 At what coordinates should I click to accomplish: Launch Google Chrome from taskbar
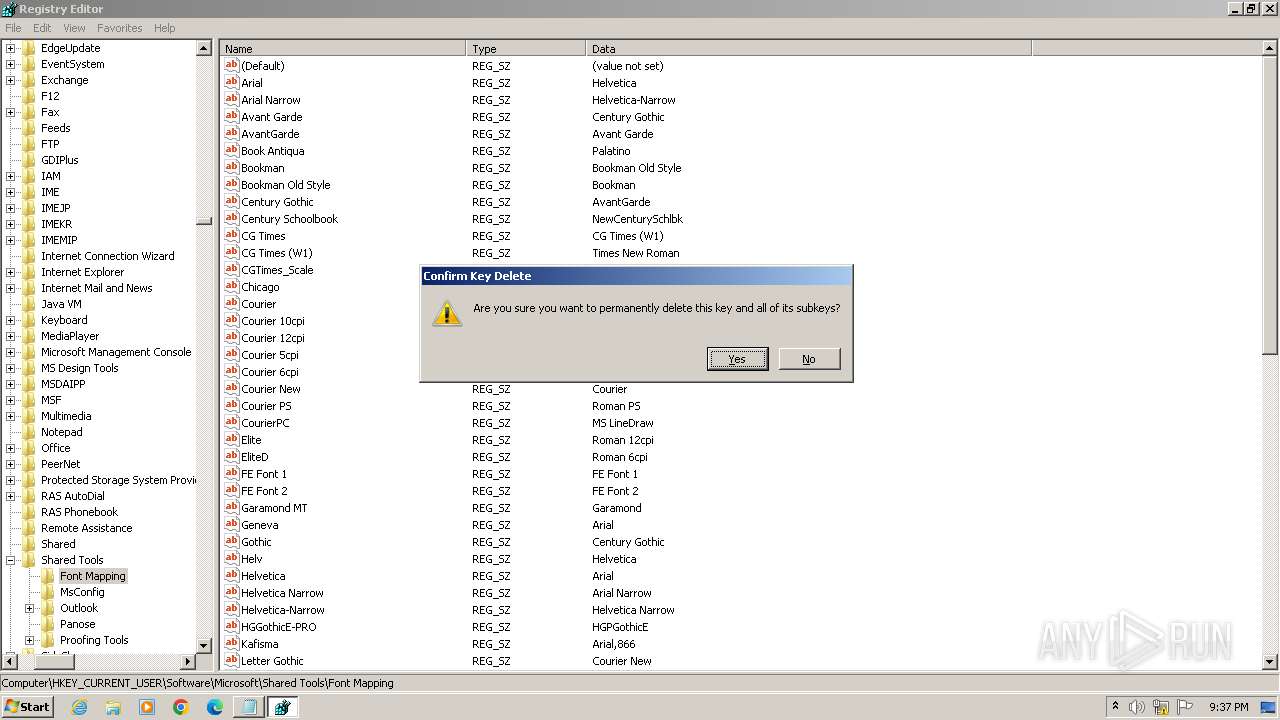coord(181,707)
